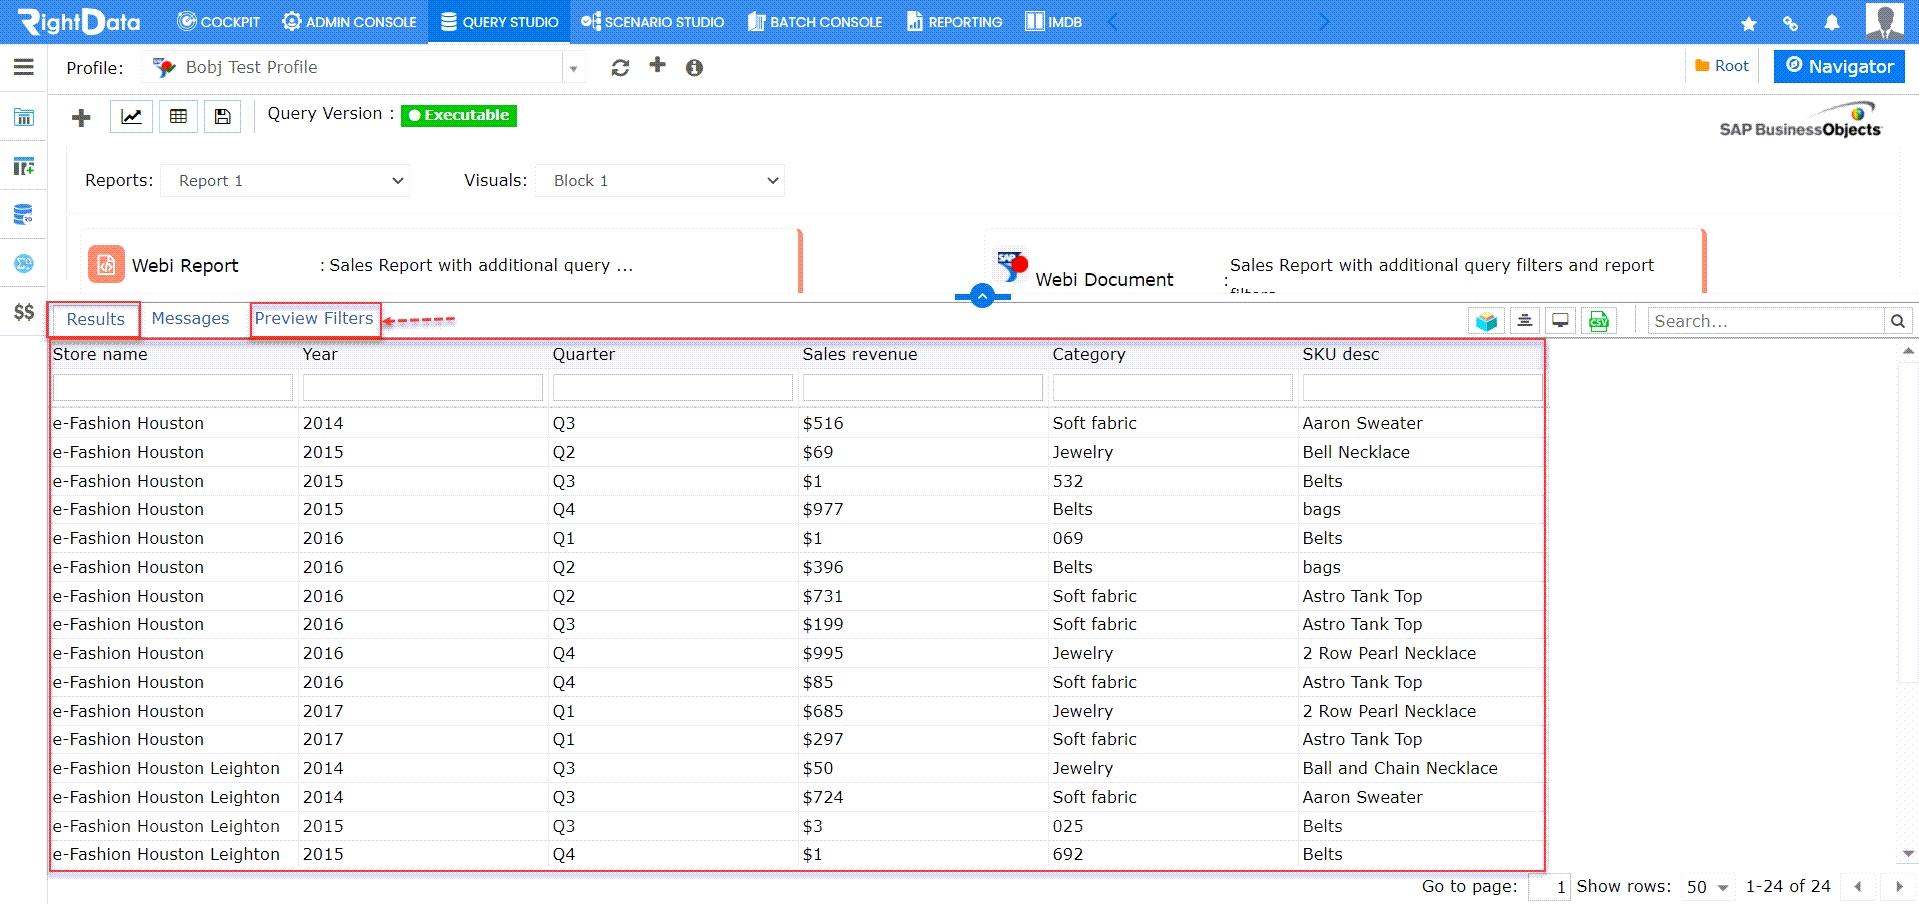Viewport: 1919px width, 904px height.
Task: Open SCENARIO STUDIO from the top menu
Action: 652,21
